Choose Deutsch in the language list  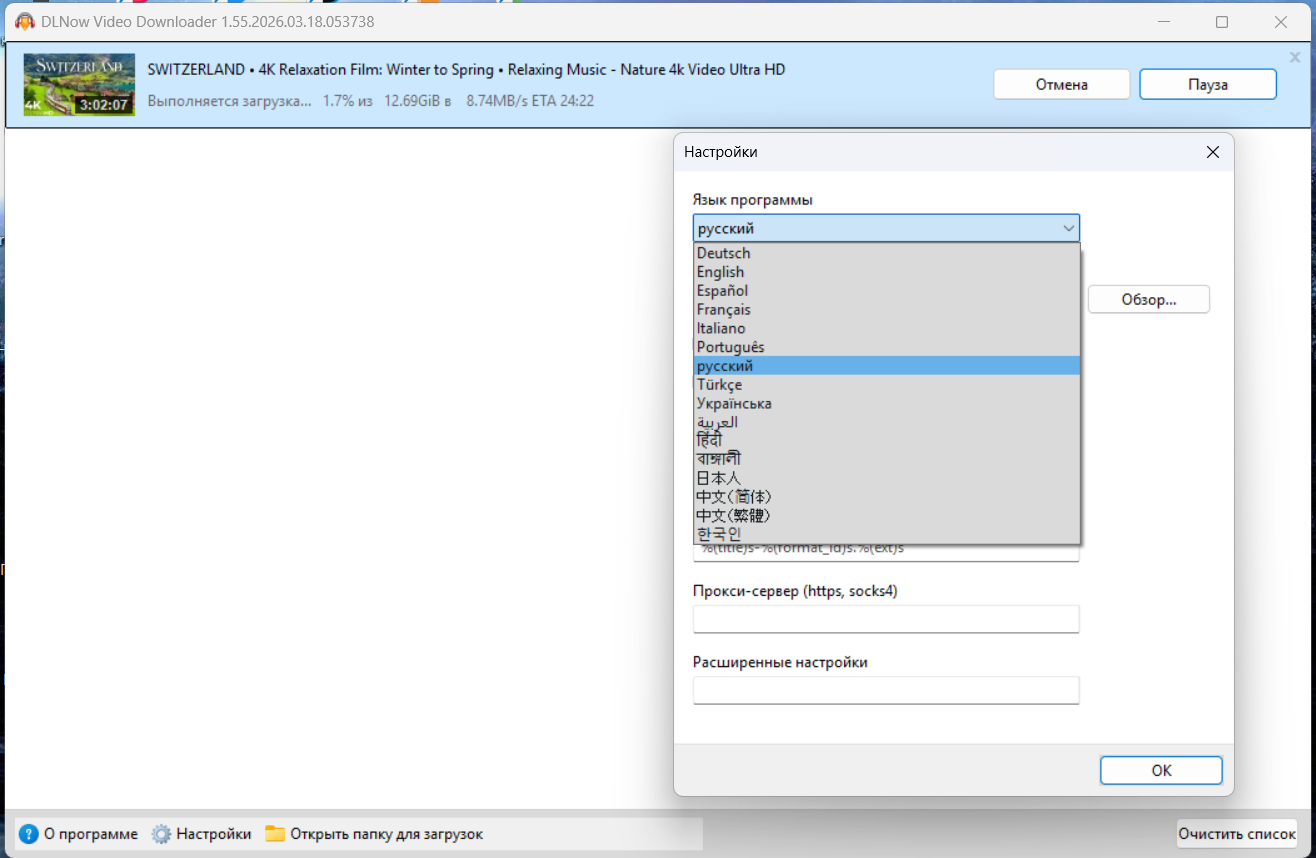(723, 253)
